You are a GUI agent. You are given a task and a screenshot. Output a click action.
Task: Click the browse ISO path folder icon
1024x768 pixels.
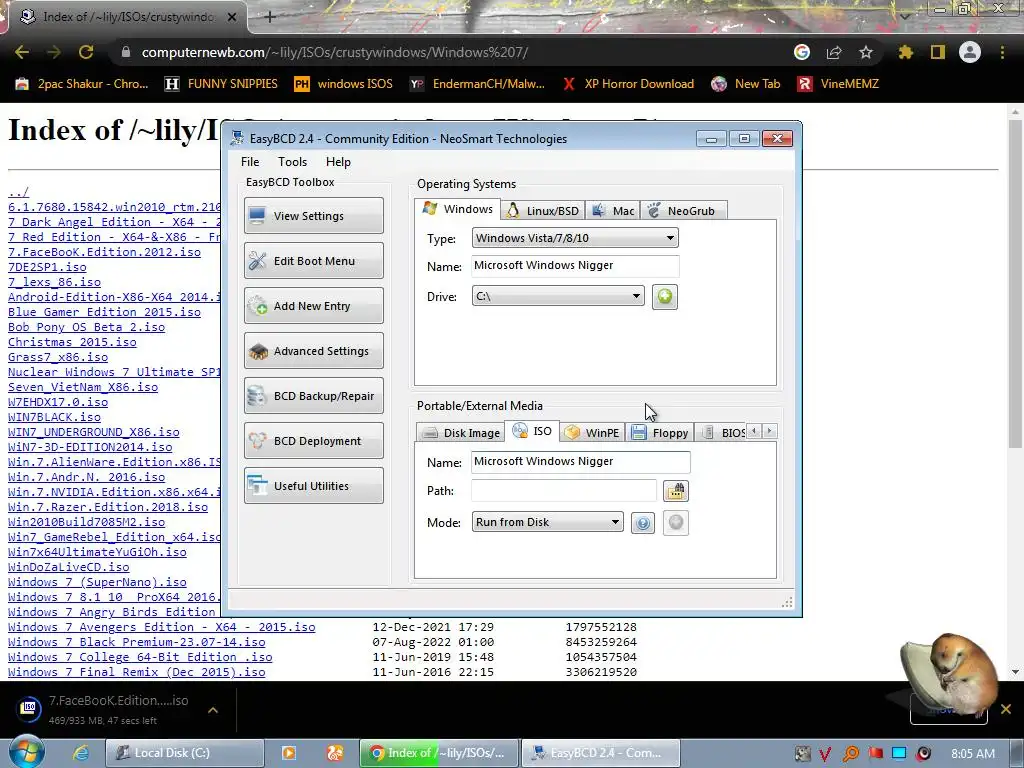[675, 490]
